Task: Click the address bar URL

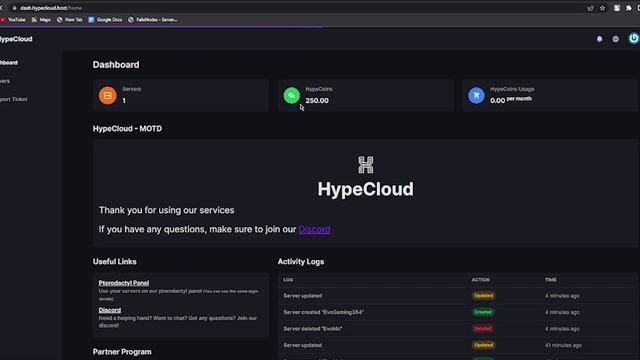Action: click(51, 8)
